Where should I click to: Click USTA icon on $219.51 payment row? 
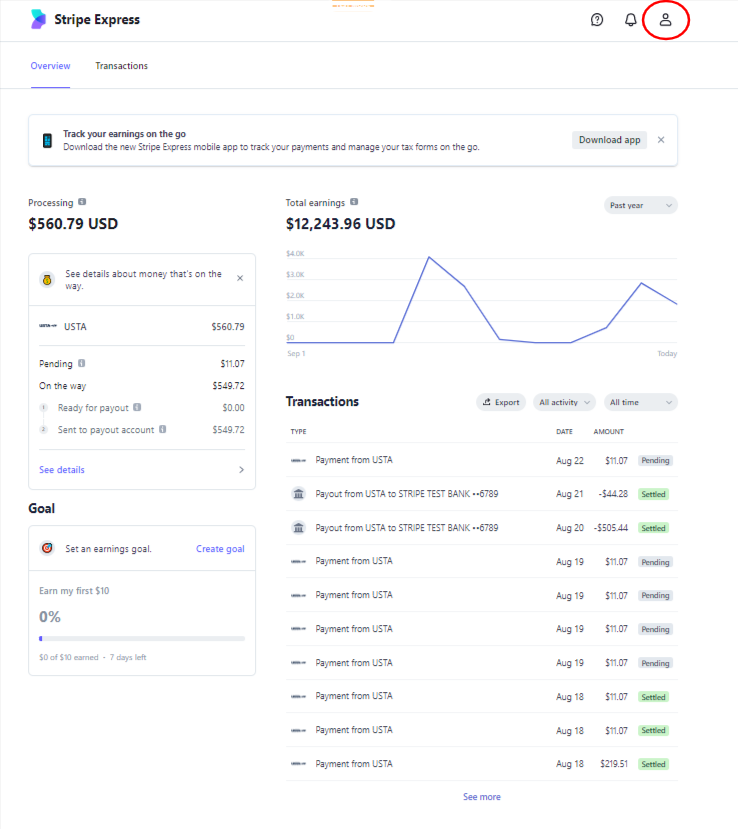299,764
